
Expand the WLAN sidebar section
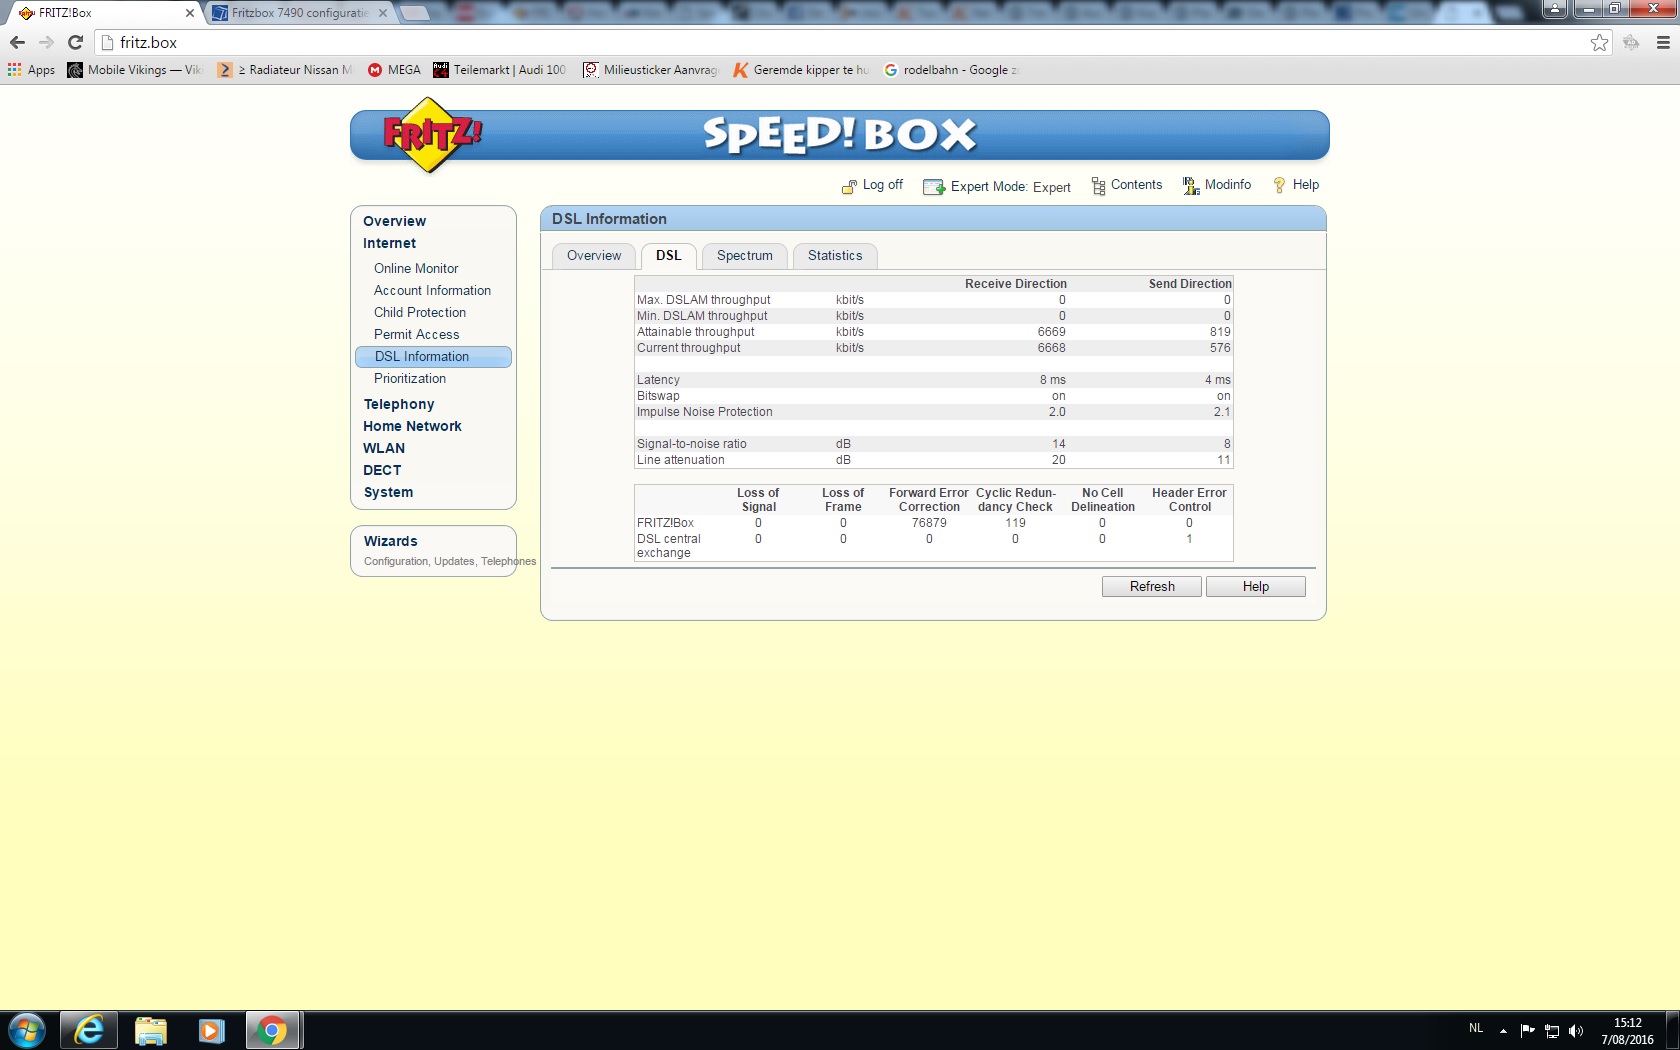pos(384,448)
